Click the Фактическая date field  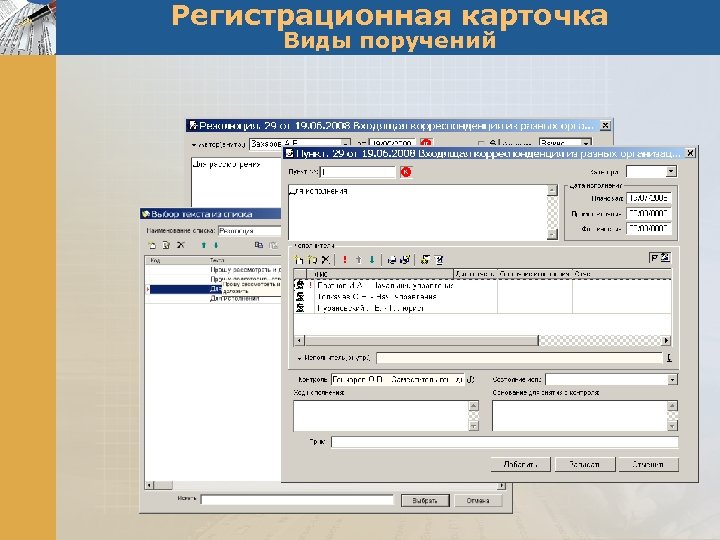(x=649, y=228)
